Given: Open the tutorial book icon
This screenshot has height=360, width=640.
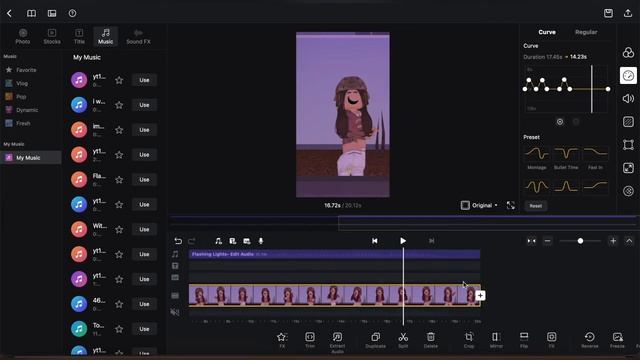Looking at the screenshot, I should [31, 13].
